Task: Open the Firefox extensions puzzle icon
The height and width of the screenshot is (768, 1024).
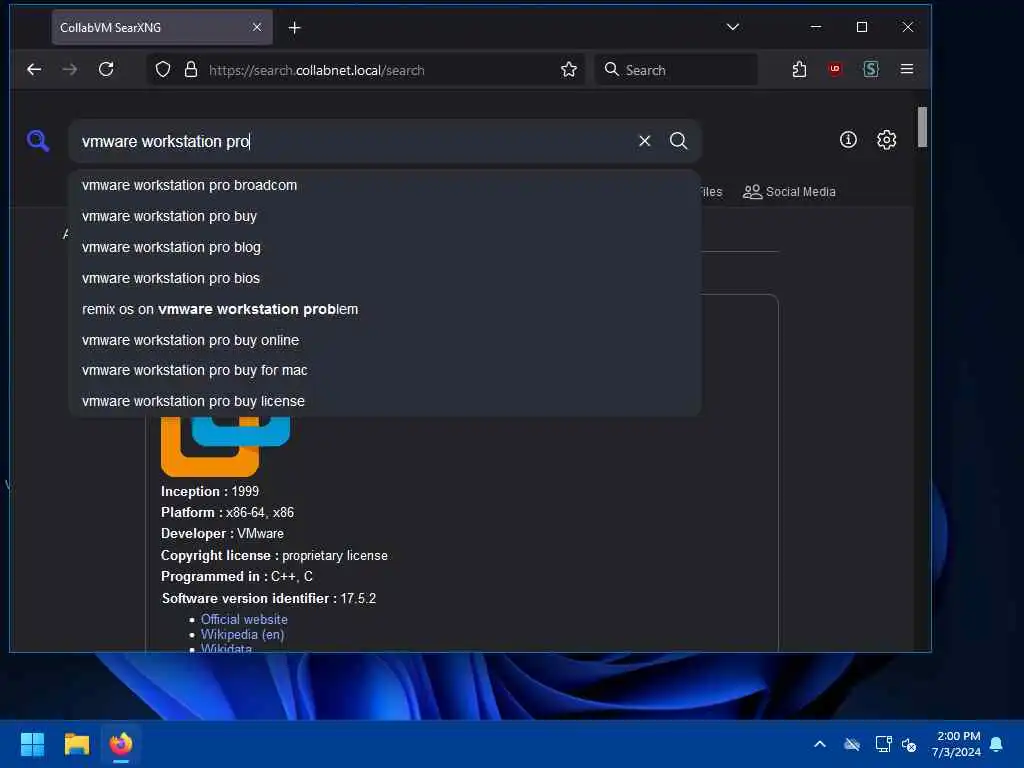Action: 799,69
